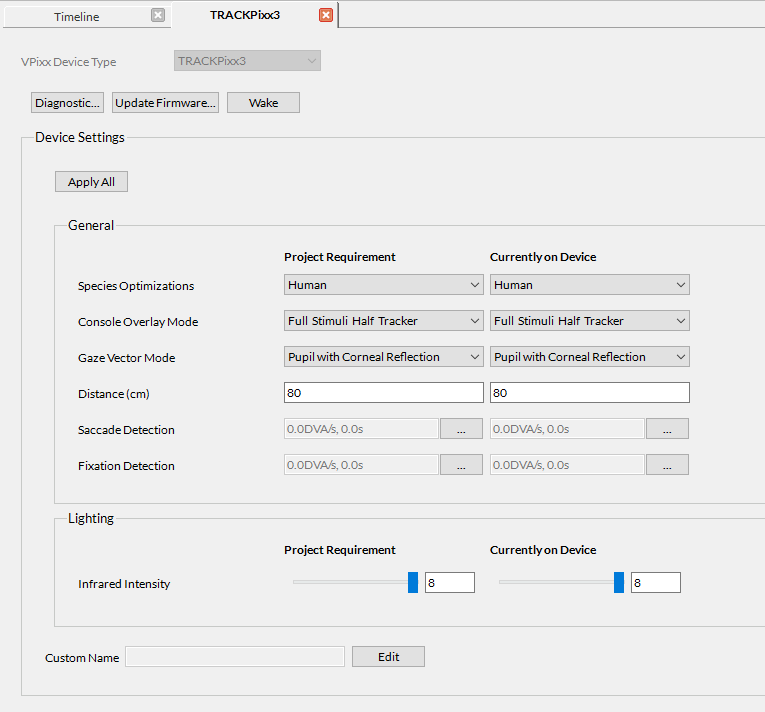Image resolution: width=765 pixels, height=712 pixels.
Task: Expand Currently on Device Console Overlay Mode
Action: 589,321
